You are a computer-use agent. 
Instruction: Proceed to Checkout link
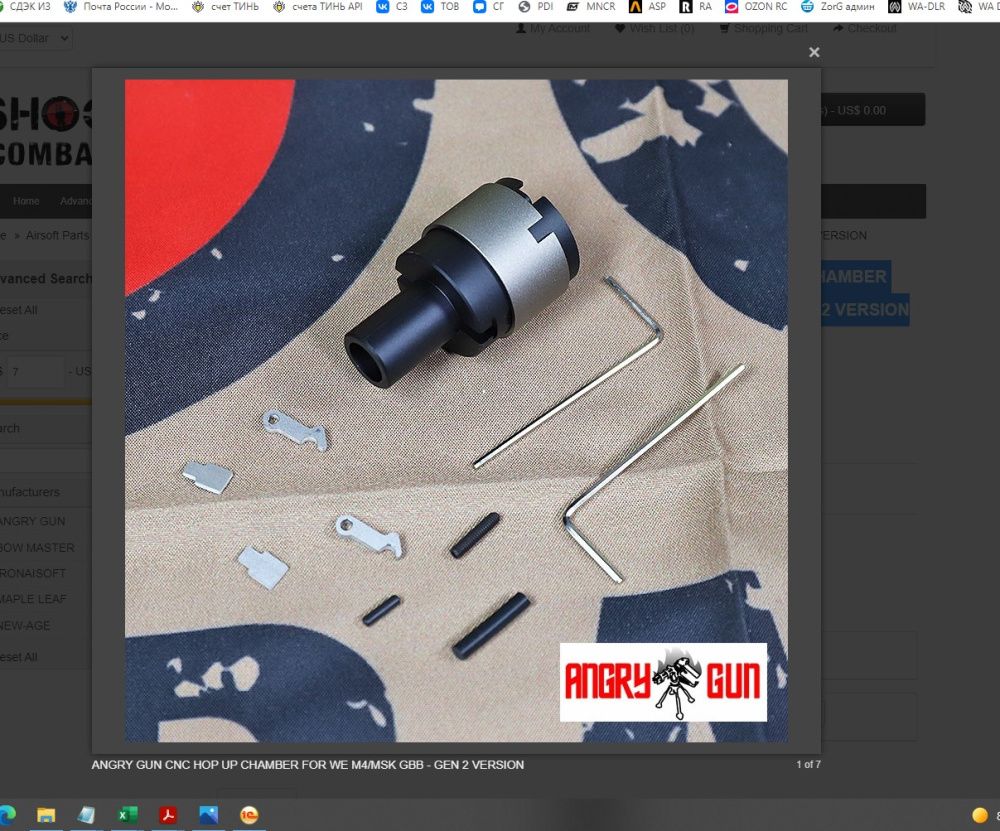(x=865, y=29)
